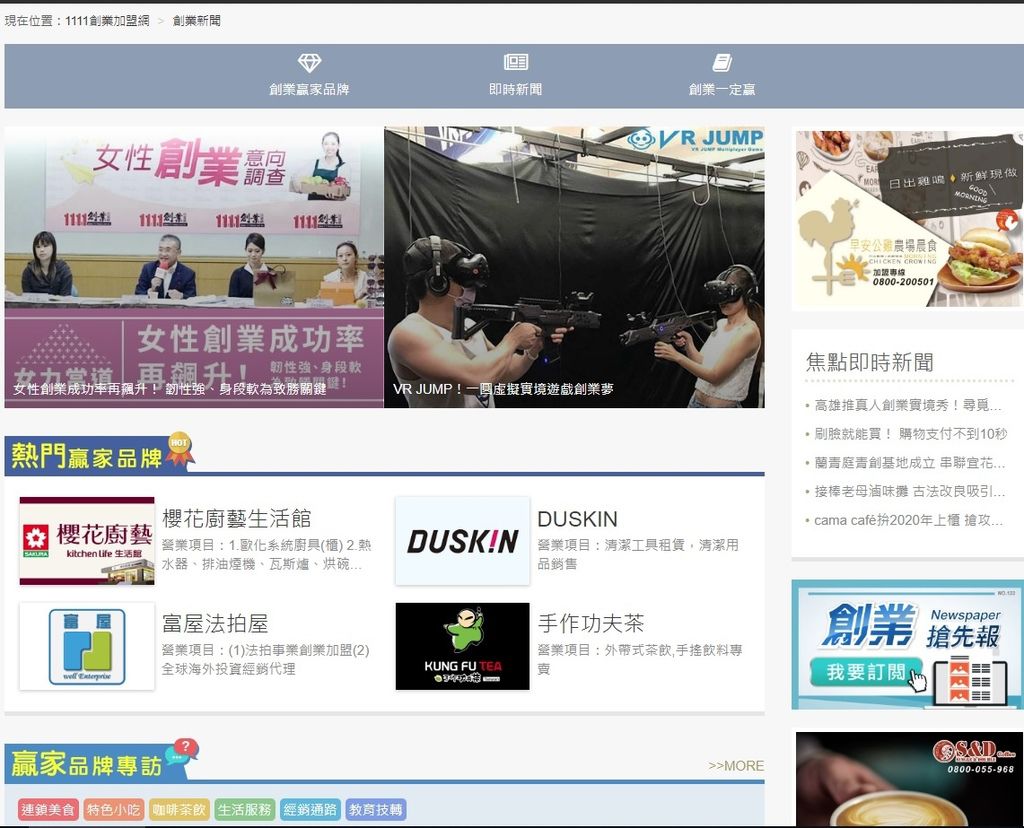Click the S&D Coffee advertisement banner

pyautogui.click(x=909, y=780)
